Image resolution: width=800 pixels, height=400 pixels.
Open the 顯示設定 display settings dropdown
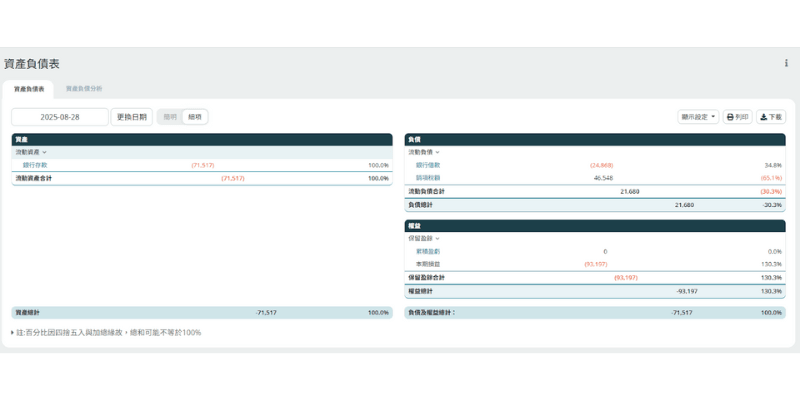coord(697,117)
